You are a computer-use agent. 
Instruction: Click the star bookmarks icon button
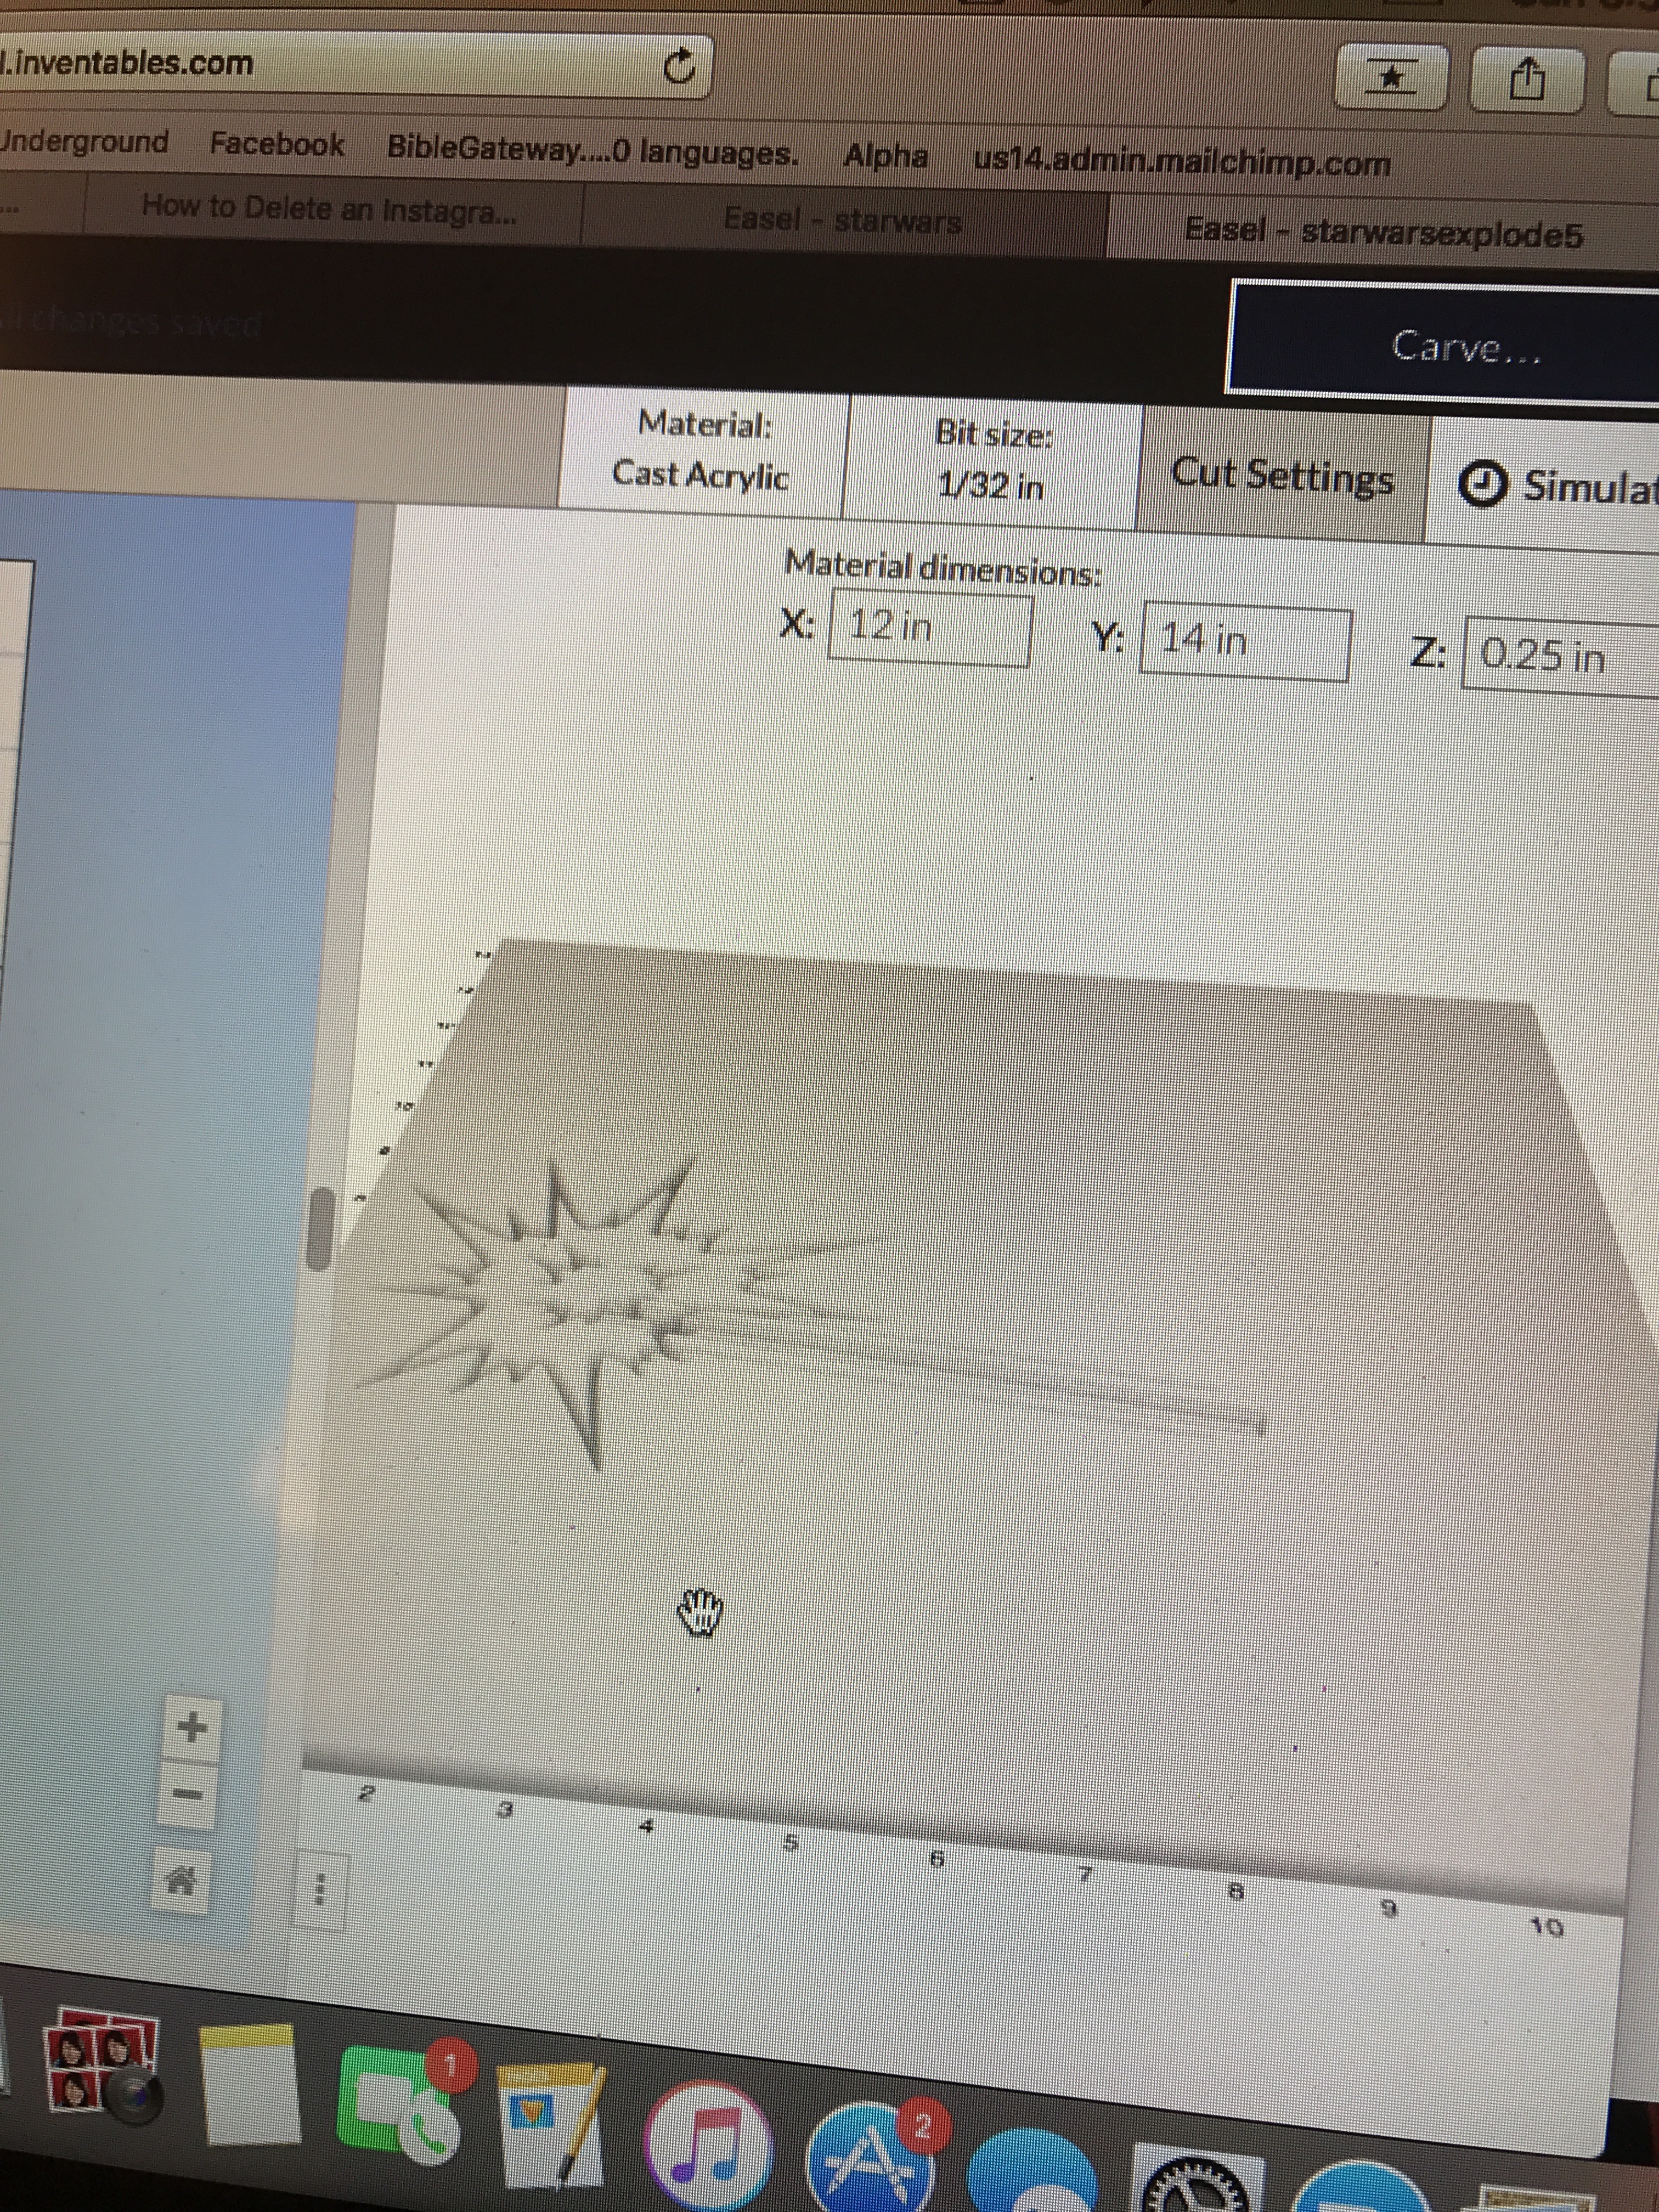pos(1392,76)
